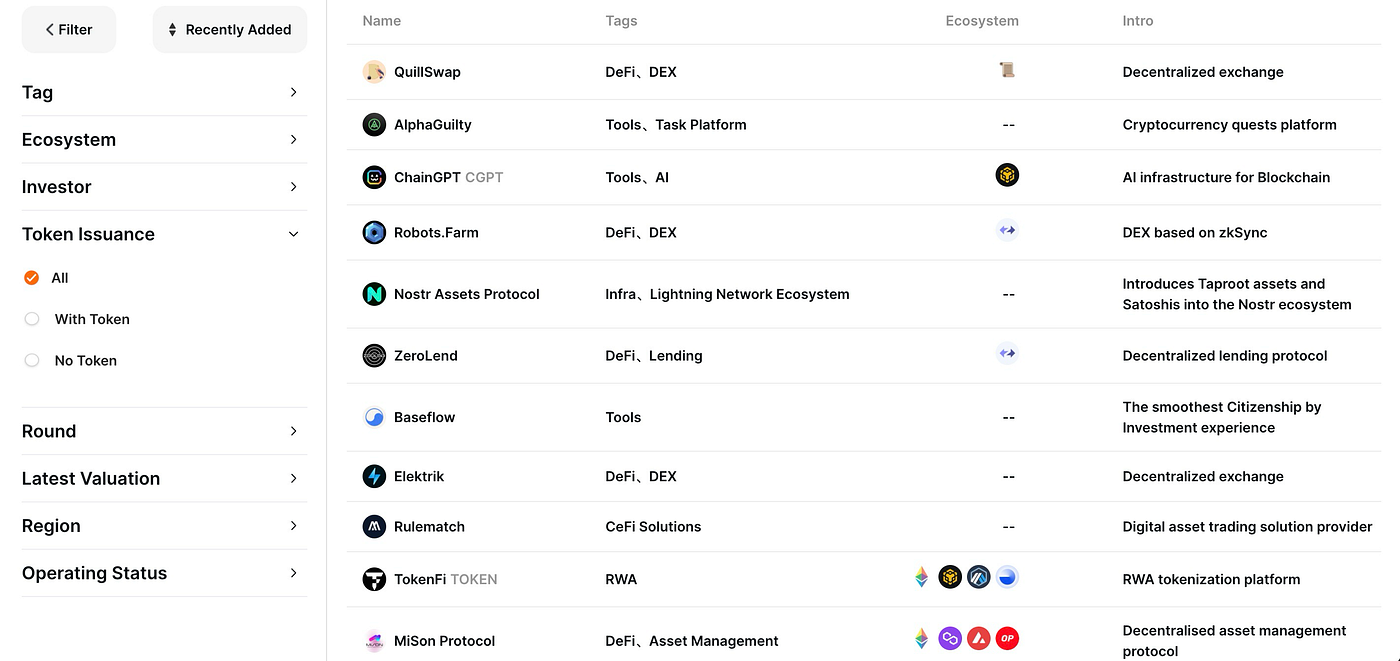This screenshot has height=661, width=1400.
Task: Open the QuillSwap project link
Action: pyautogui.click(x=427, y=72)
